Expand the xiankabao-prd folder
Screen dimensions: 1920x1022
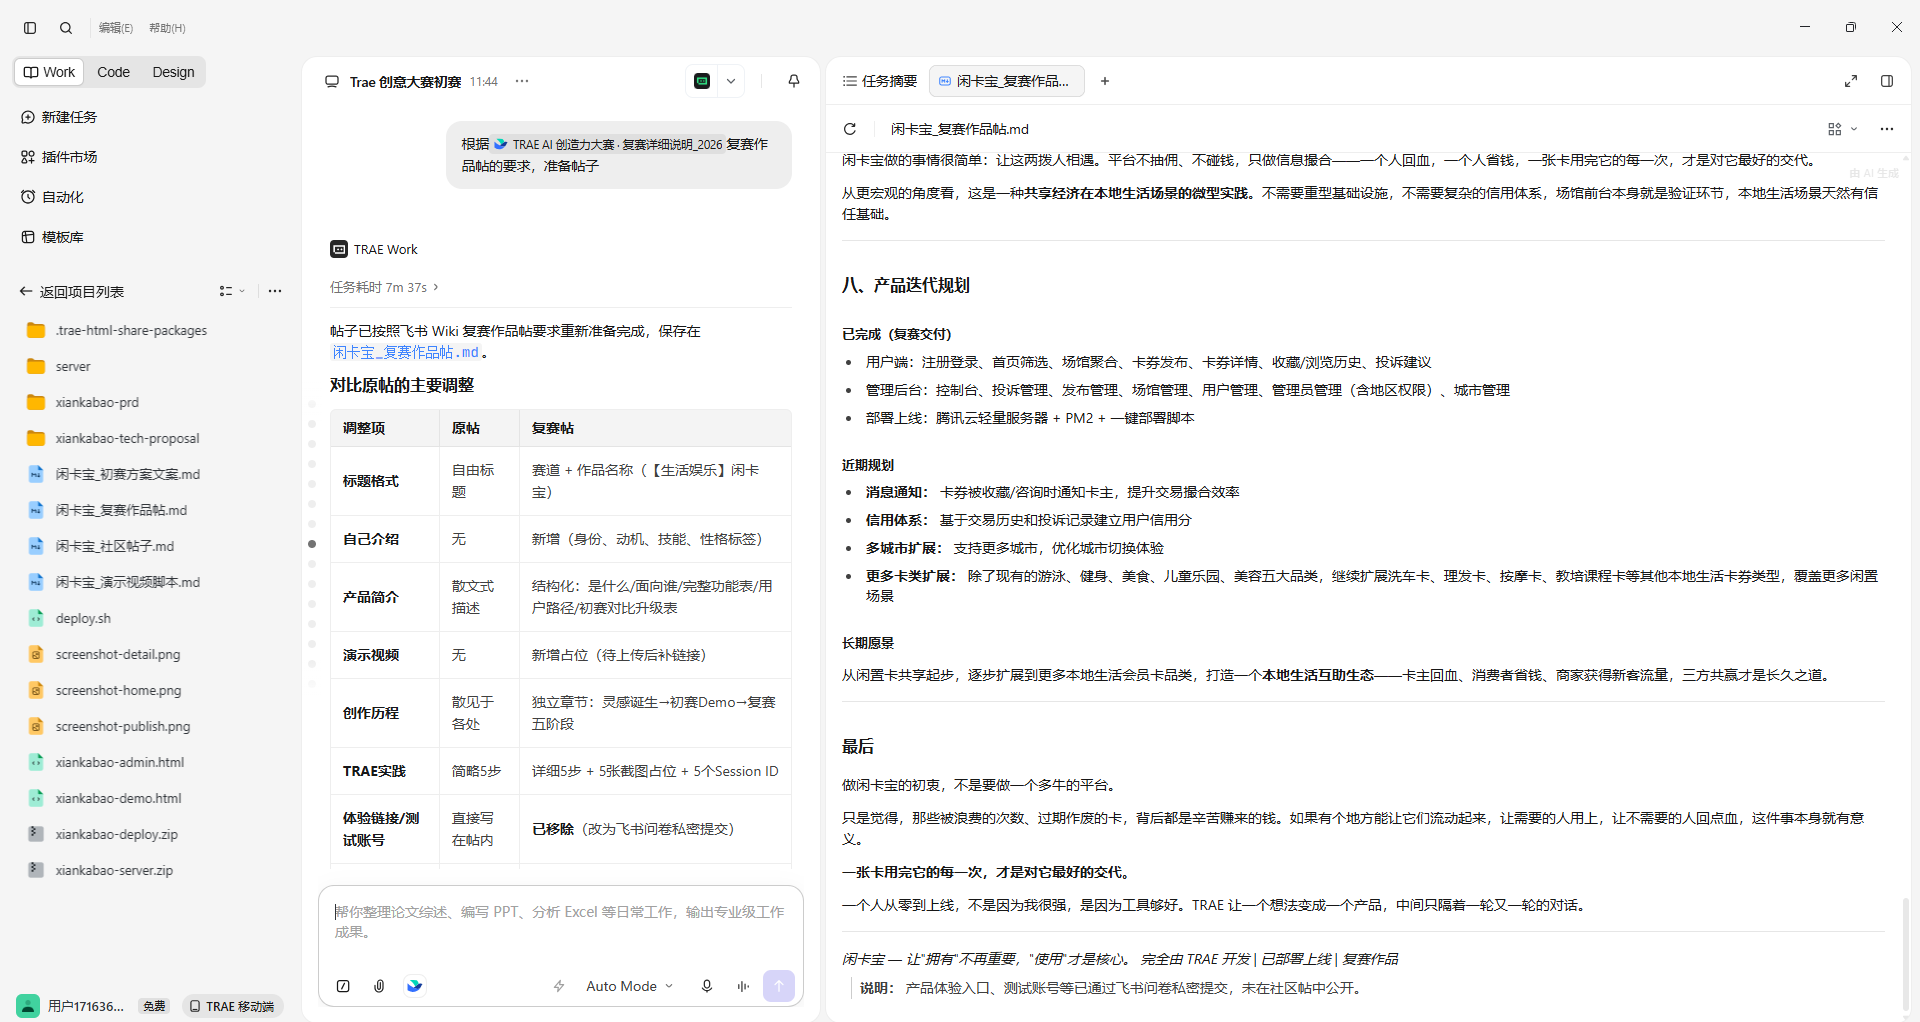click(97, 402)
